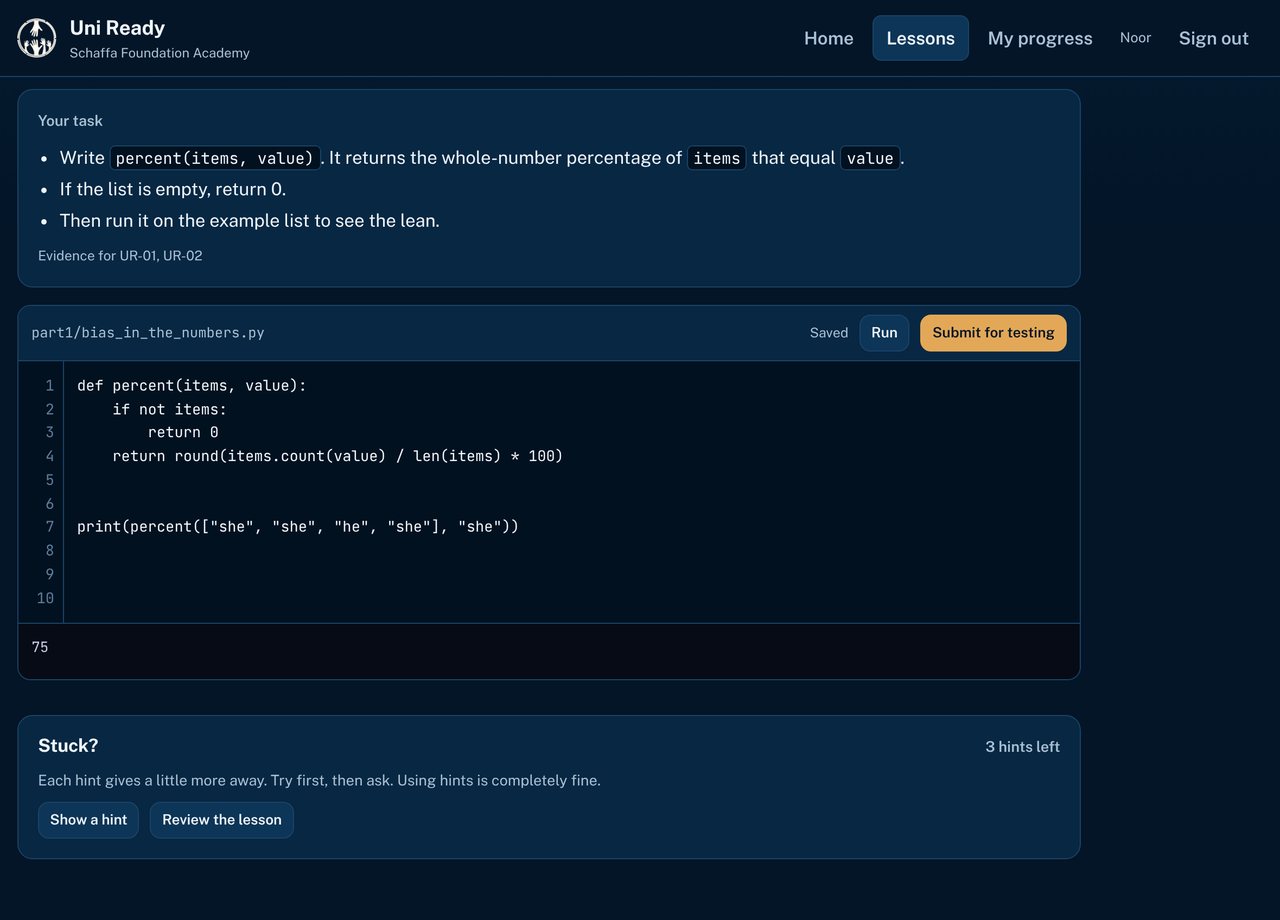Sign out of the account
1280x920 pixels.
click(x=1213, y=38)
